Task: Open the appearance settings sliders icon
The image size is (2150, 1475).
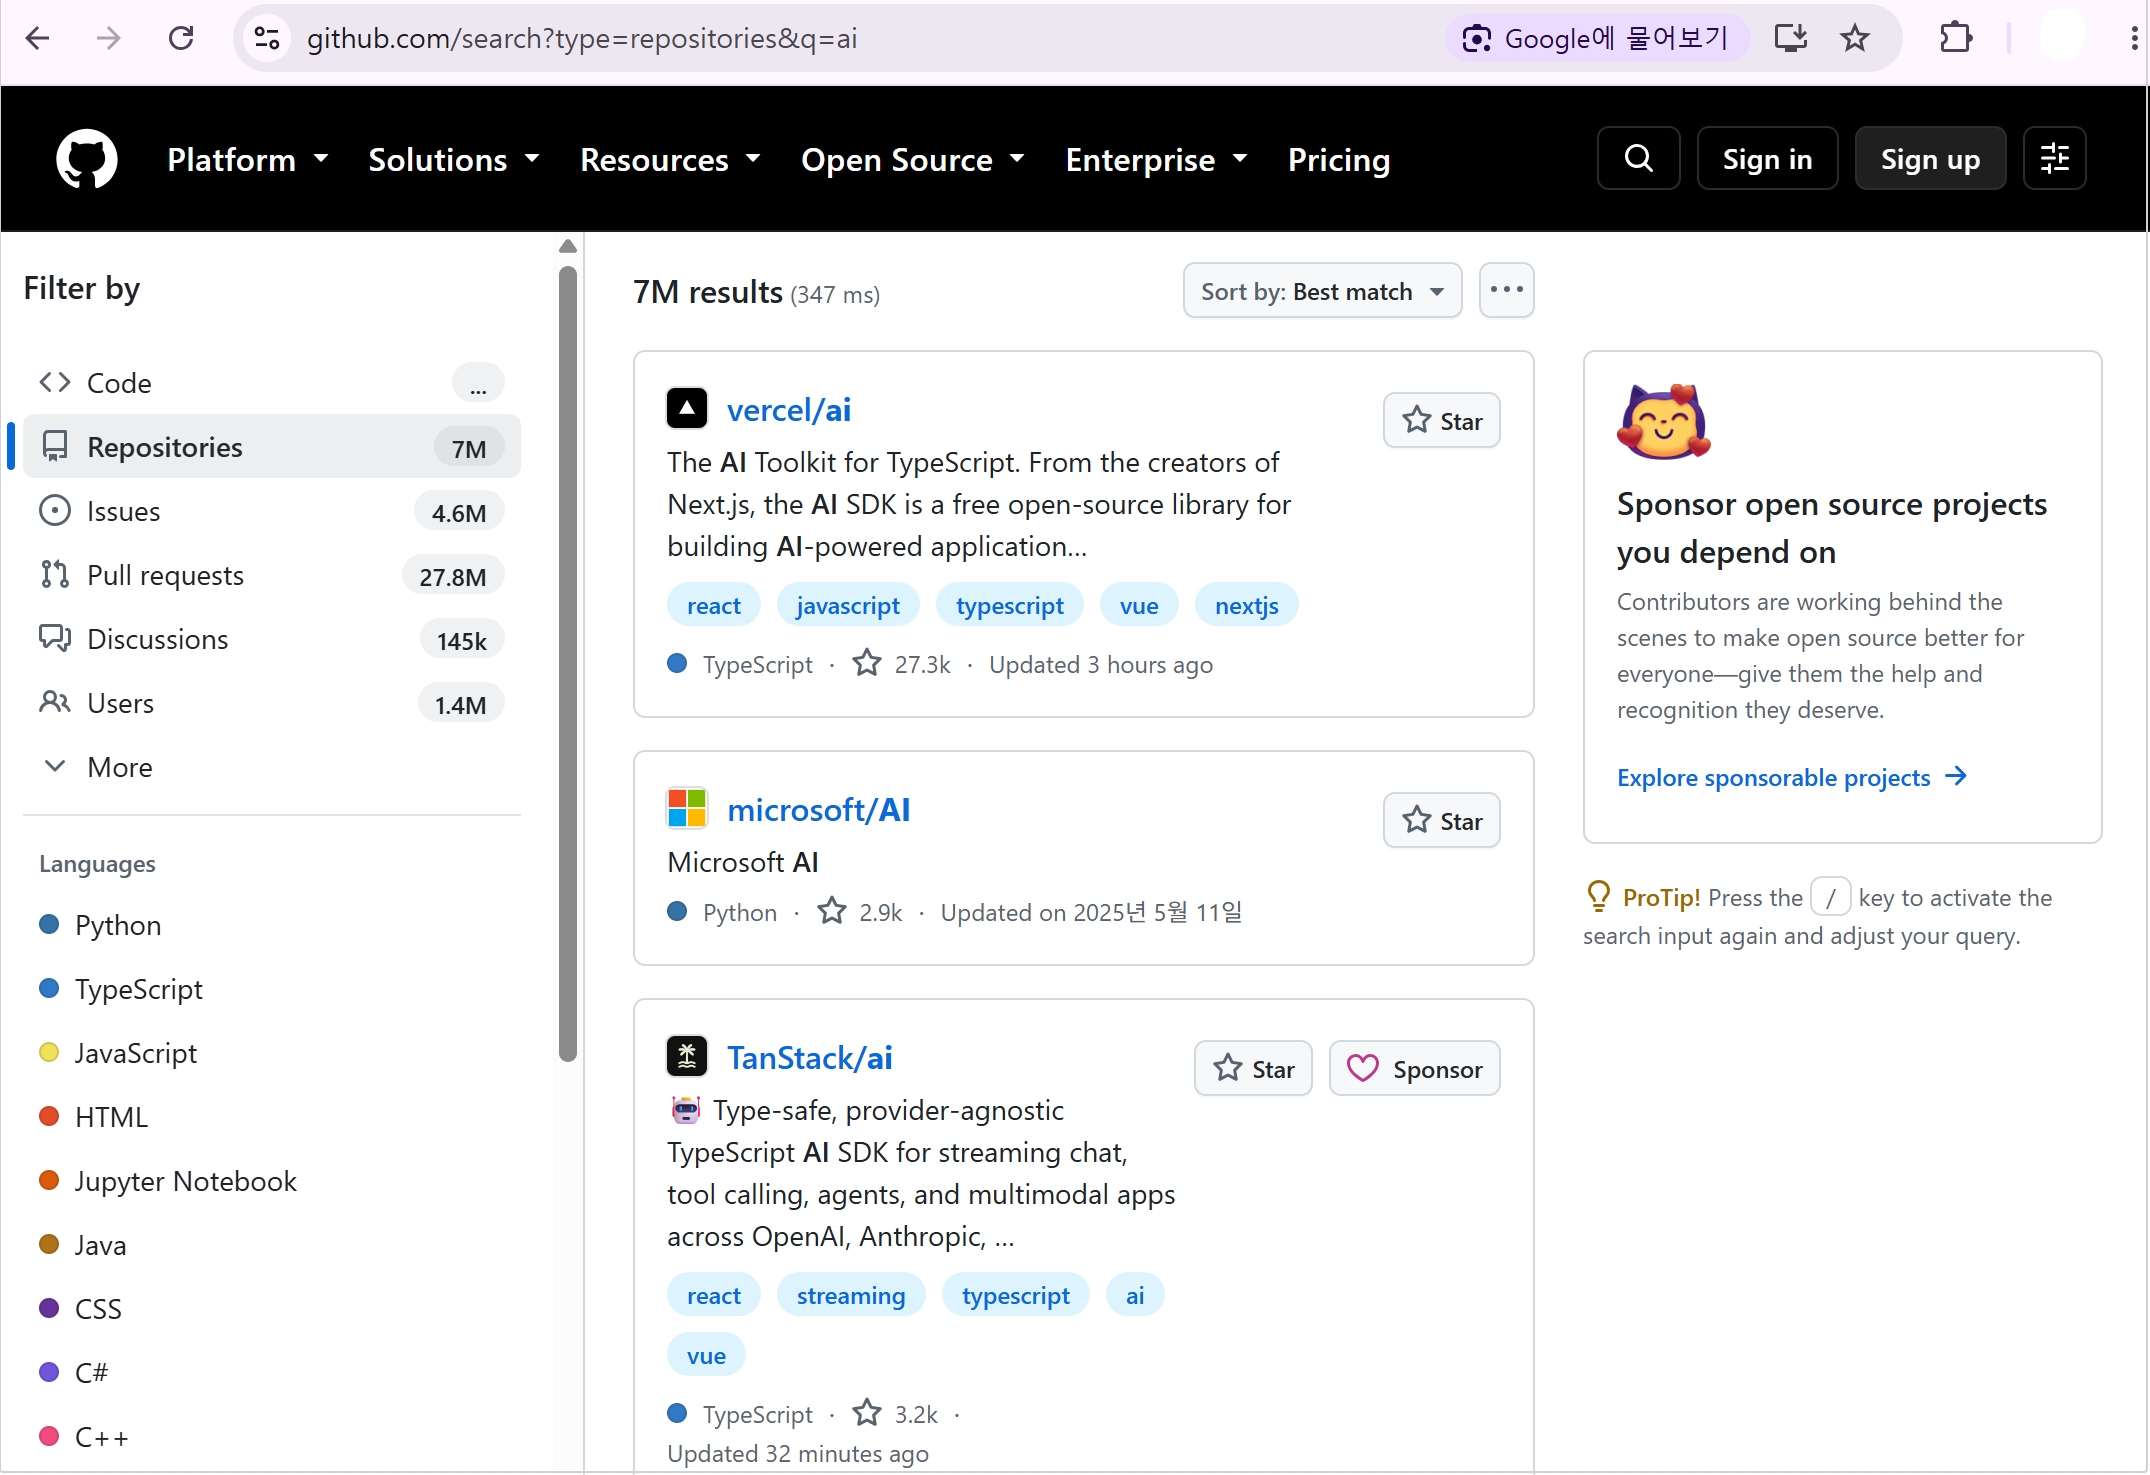Action: coord(2054,159)
